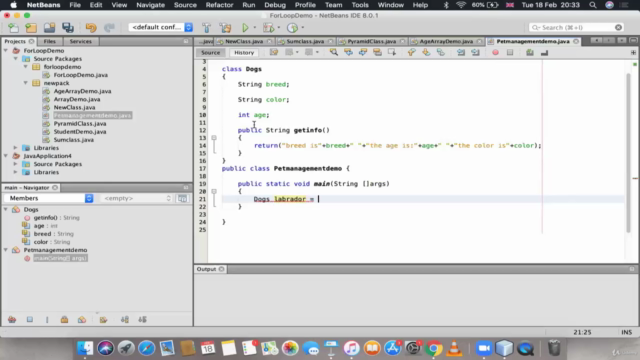The image size is (640, 360).
Task: Click the Build Project hammer icon
Action: tap(207, 28)
